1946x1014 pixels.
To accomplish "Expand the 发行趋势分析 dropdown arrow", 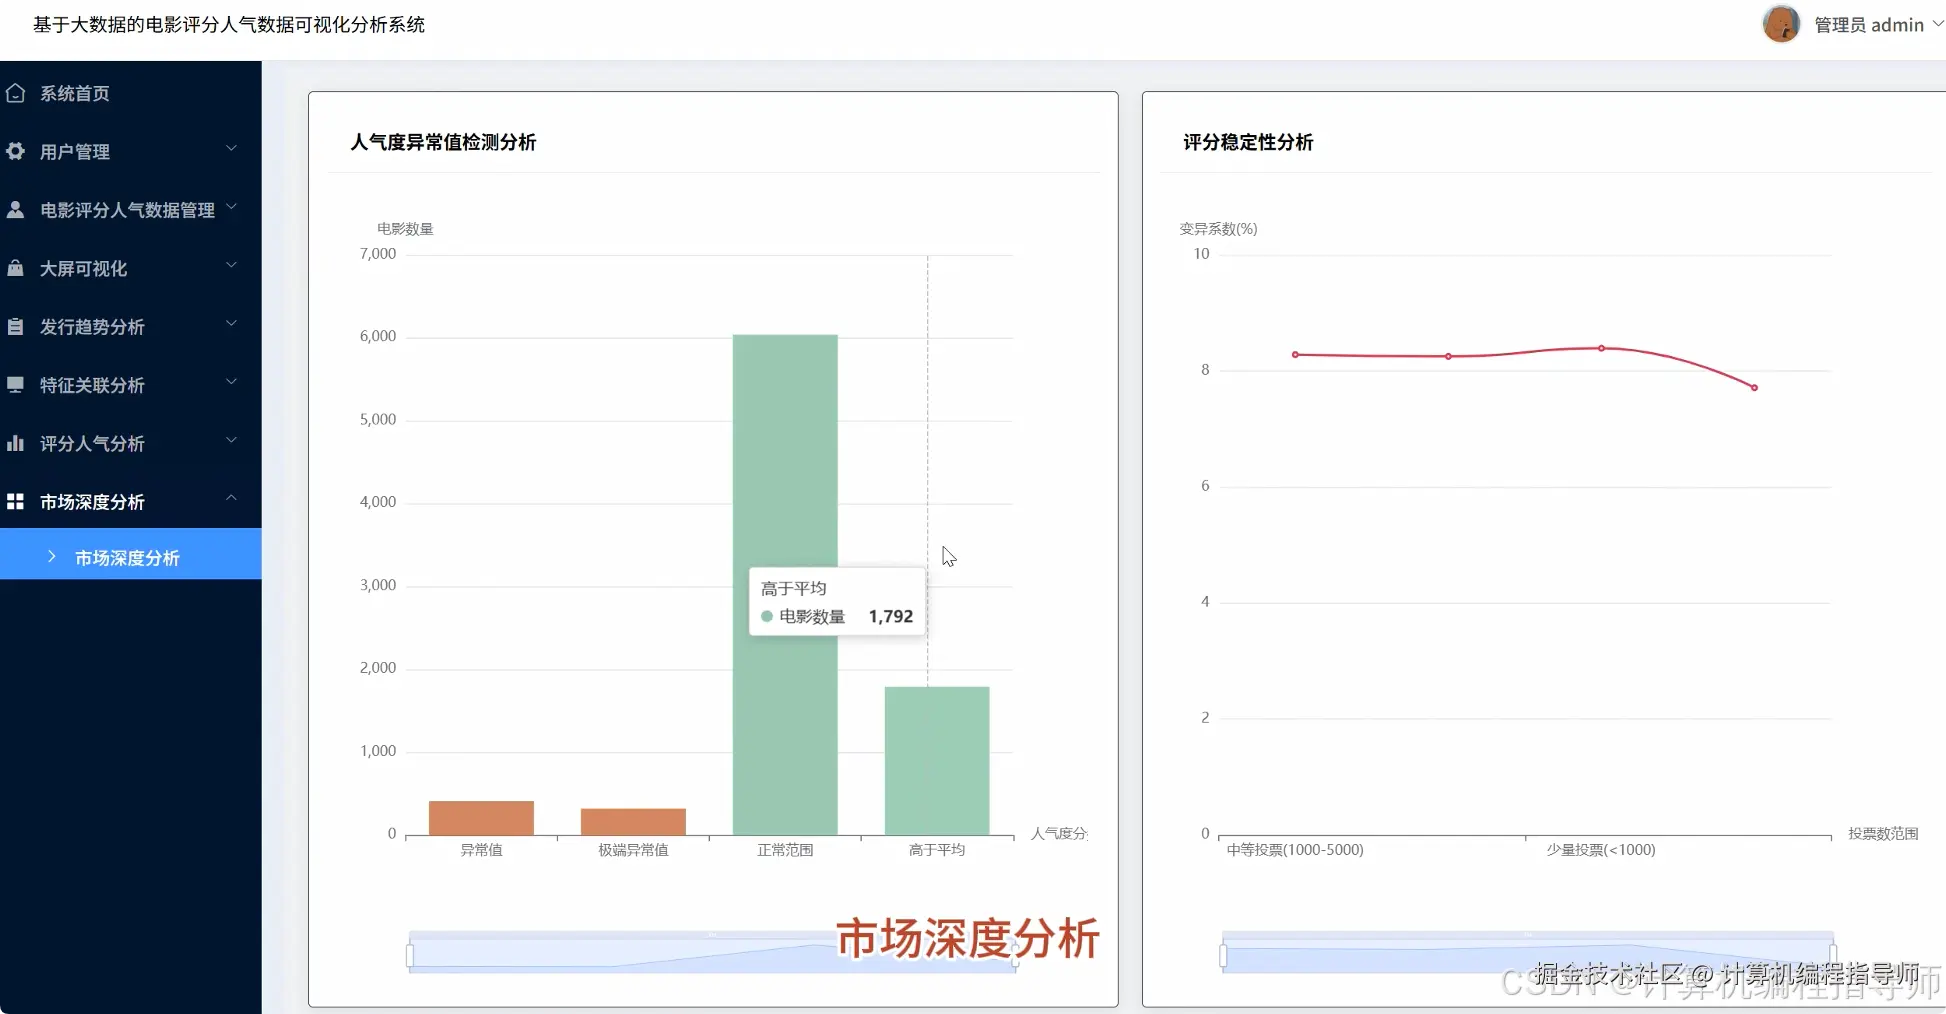I will click(231, 325).
